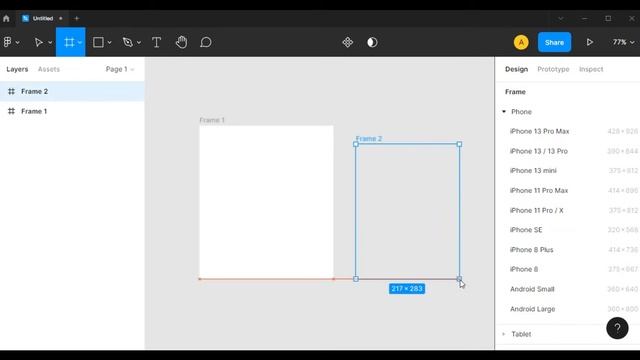The height and width of the screenshot is (360, 640).
Task: Open main menu dropdown arrow
Action: coord(17,42)
